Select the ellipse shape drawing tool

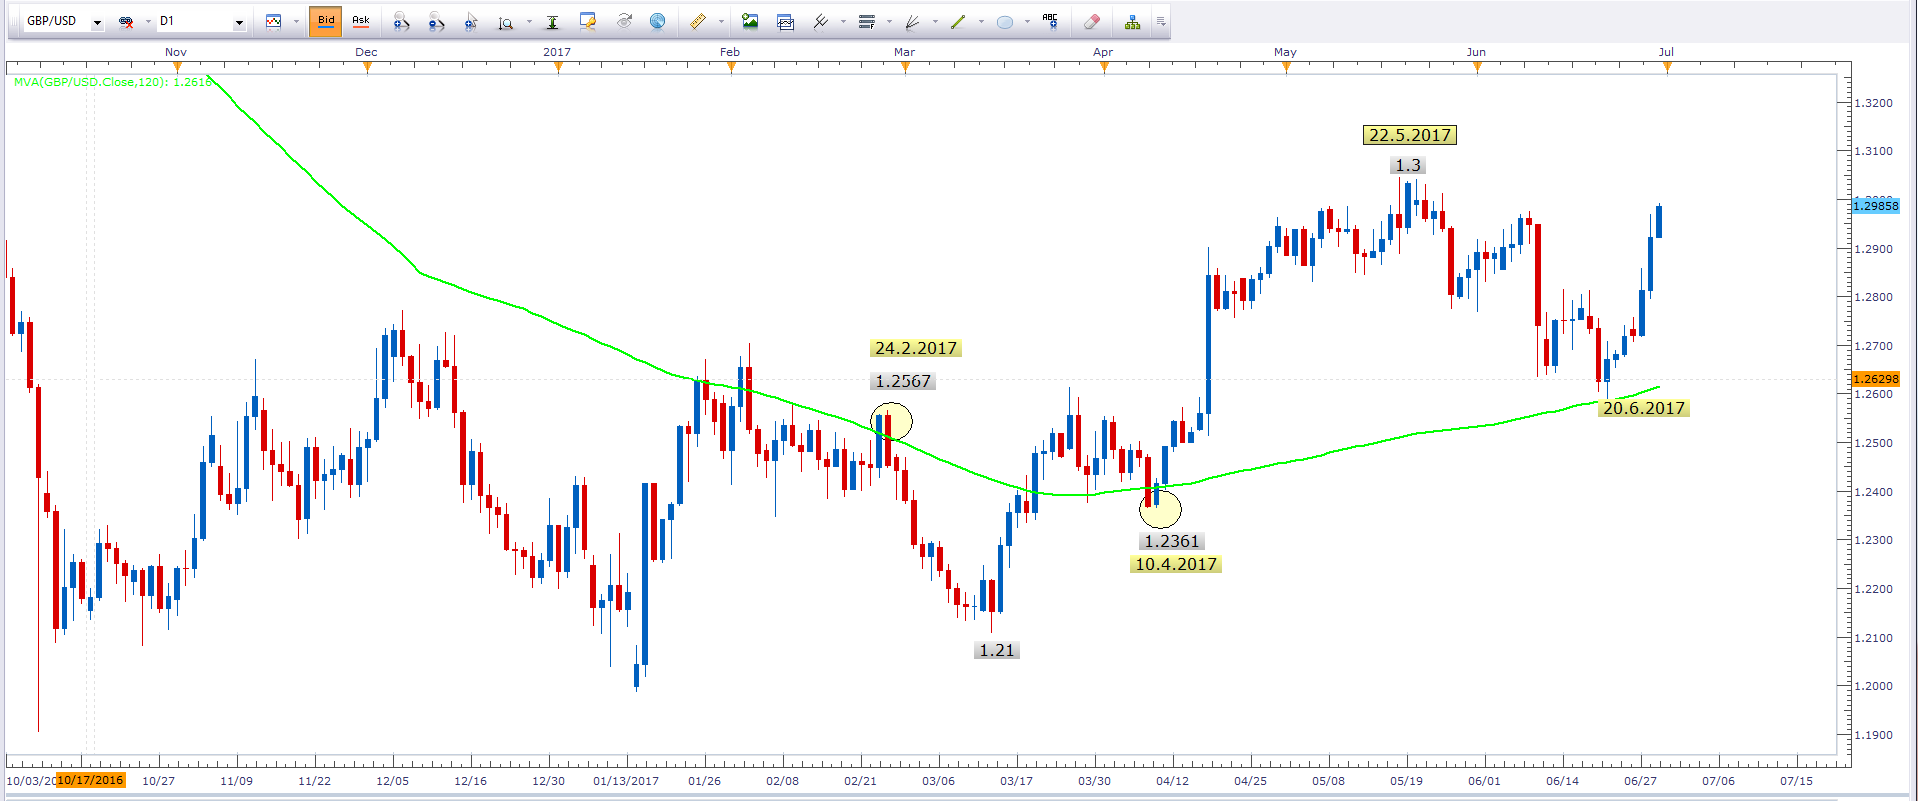coord(1005,21)
